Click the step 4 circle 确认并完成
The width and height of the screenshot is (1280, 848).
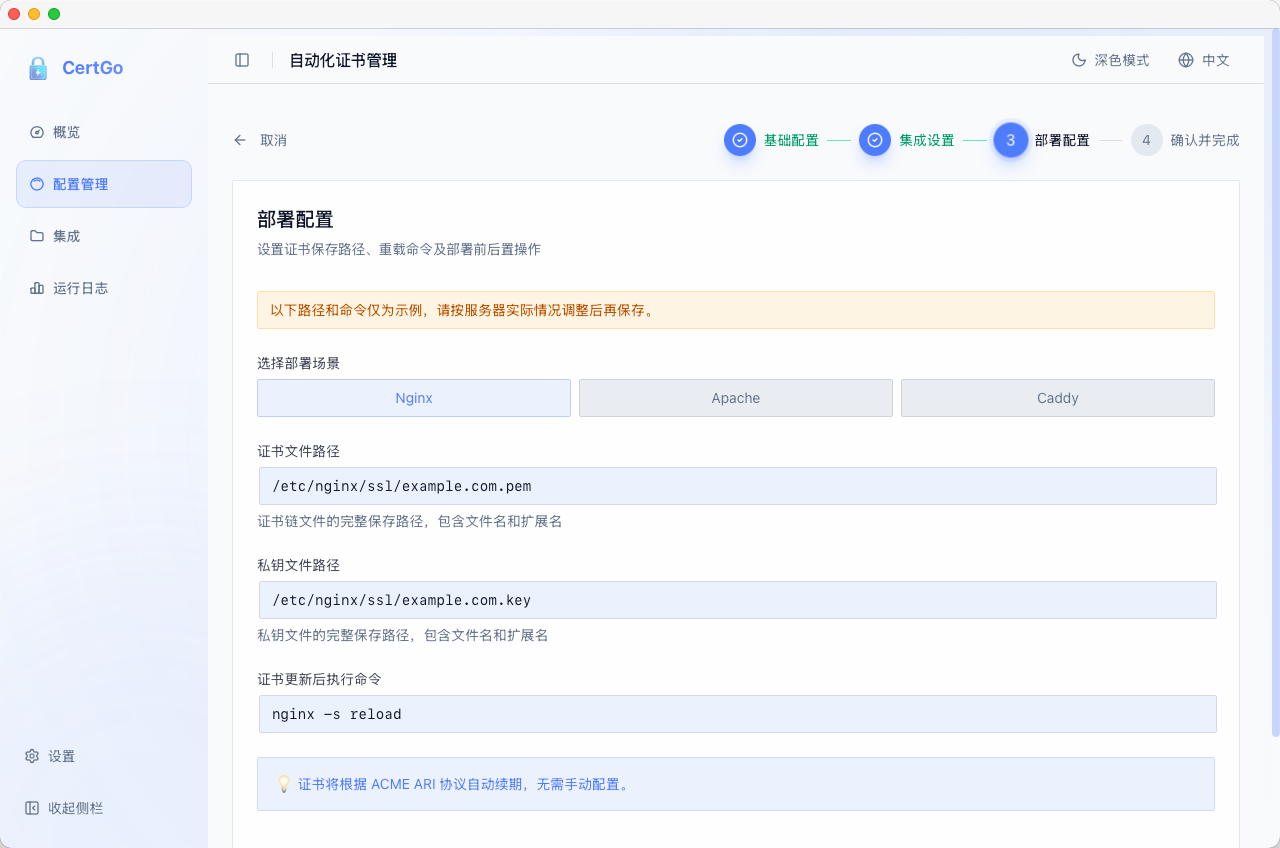[x=1147, y=140]
